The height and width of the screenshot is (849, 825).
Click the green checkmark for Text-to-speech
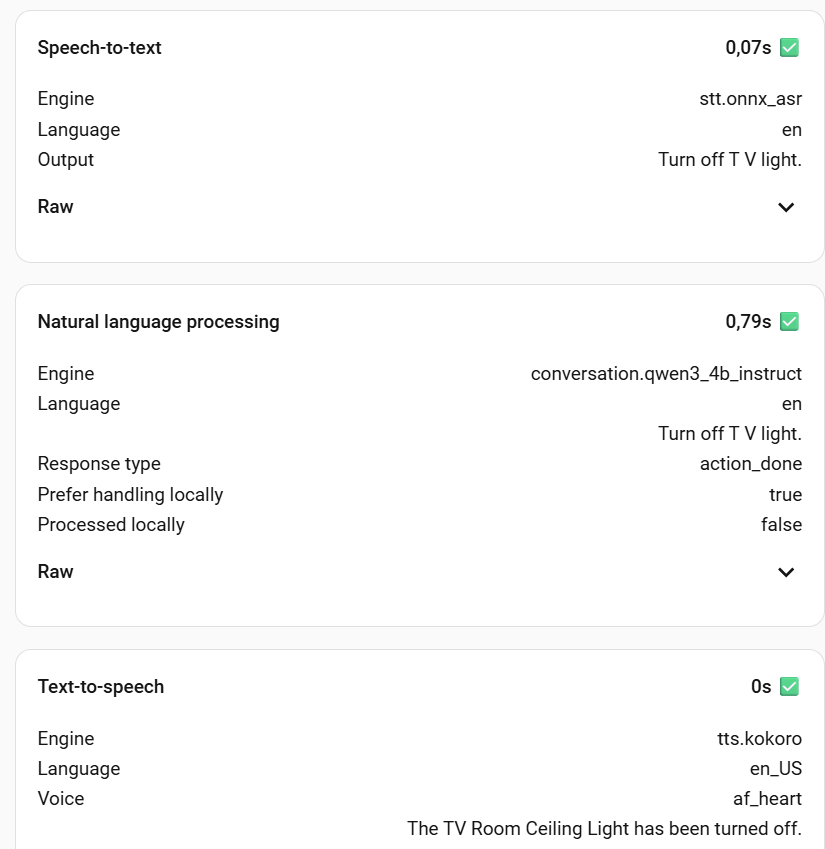(789, 686)
